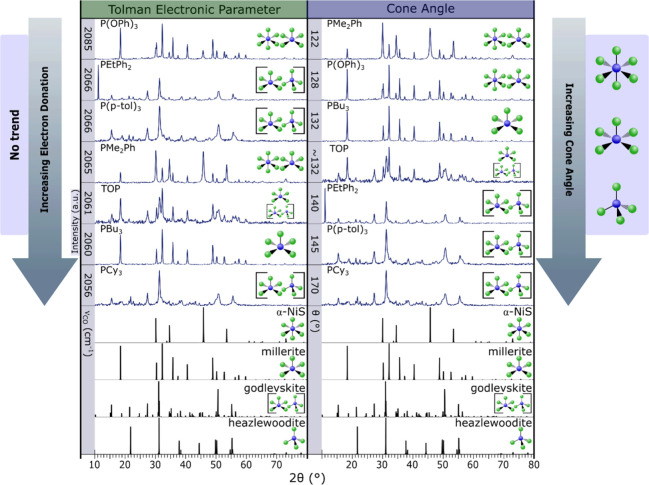The height and width of the screenshot is (485, 649).
Task: Click the 2066 value beside PEtPh2
Action: (x=88, y=80)
